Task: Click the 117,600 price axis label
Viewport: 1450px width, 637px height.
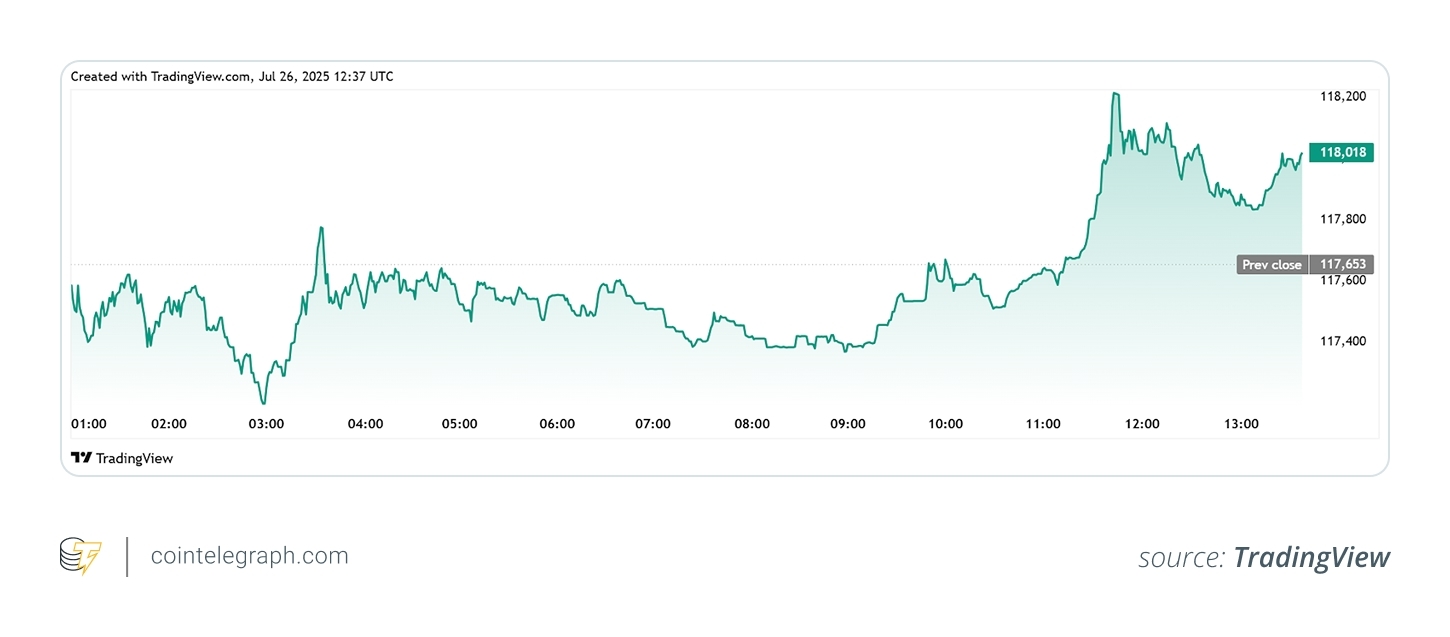Action: coord(1343,281)
